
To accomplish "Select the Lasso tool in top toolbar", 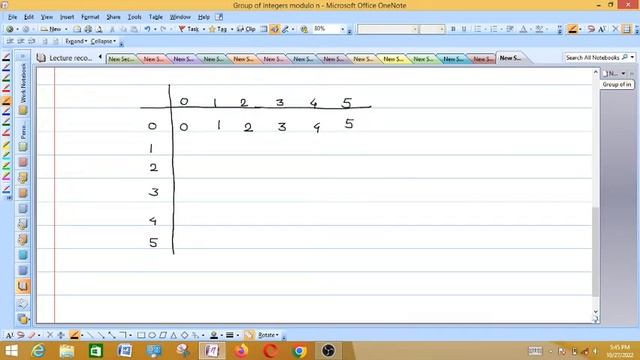I will [x=591, y=29].
